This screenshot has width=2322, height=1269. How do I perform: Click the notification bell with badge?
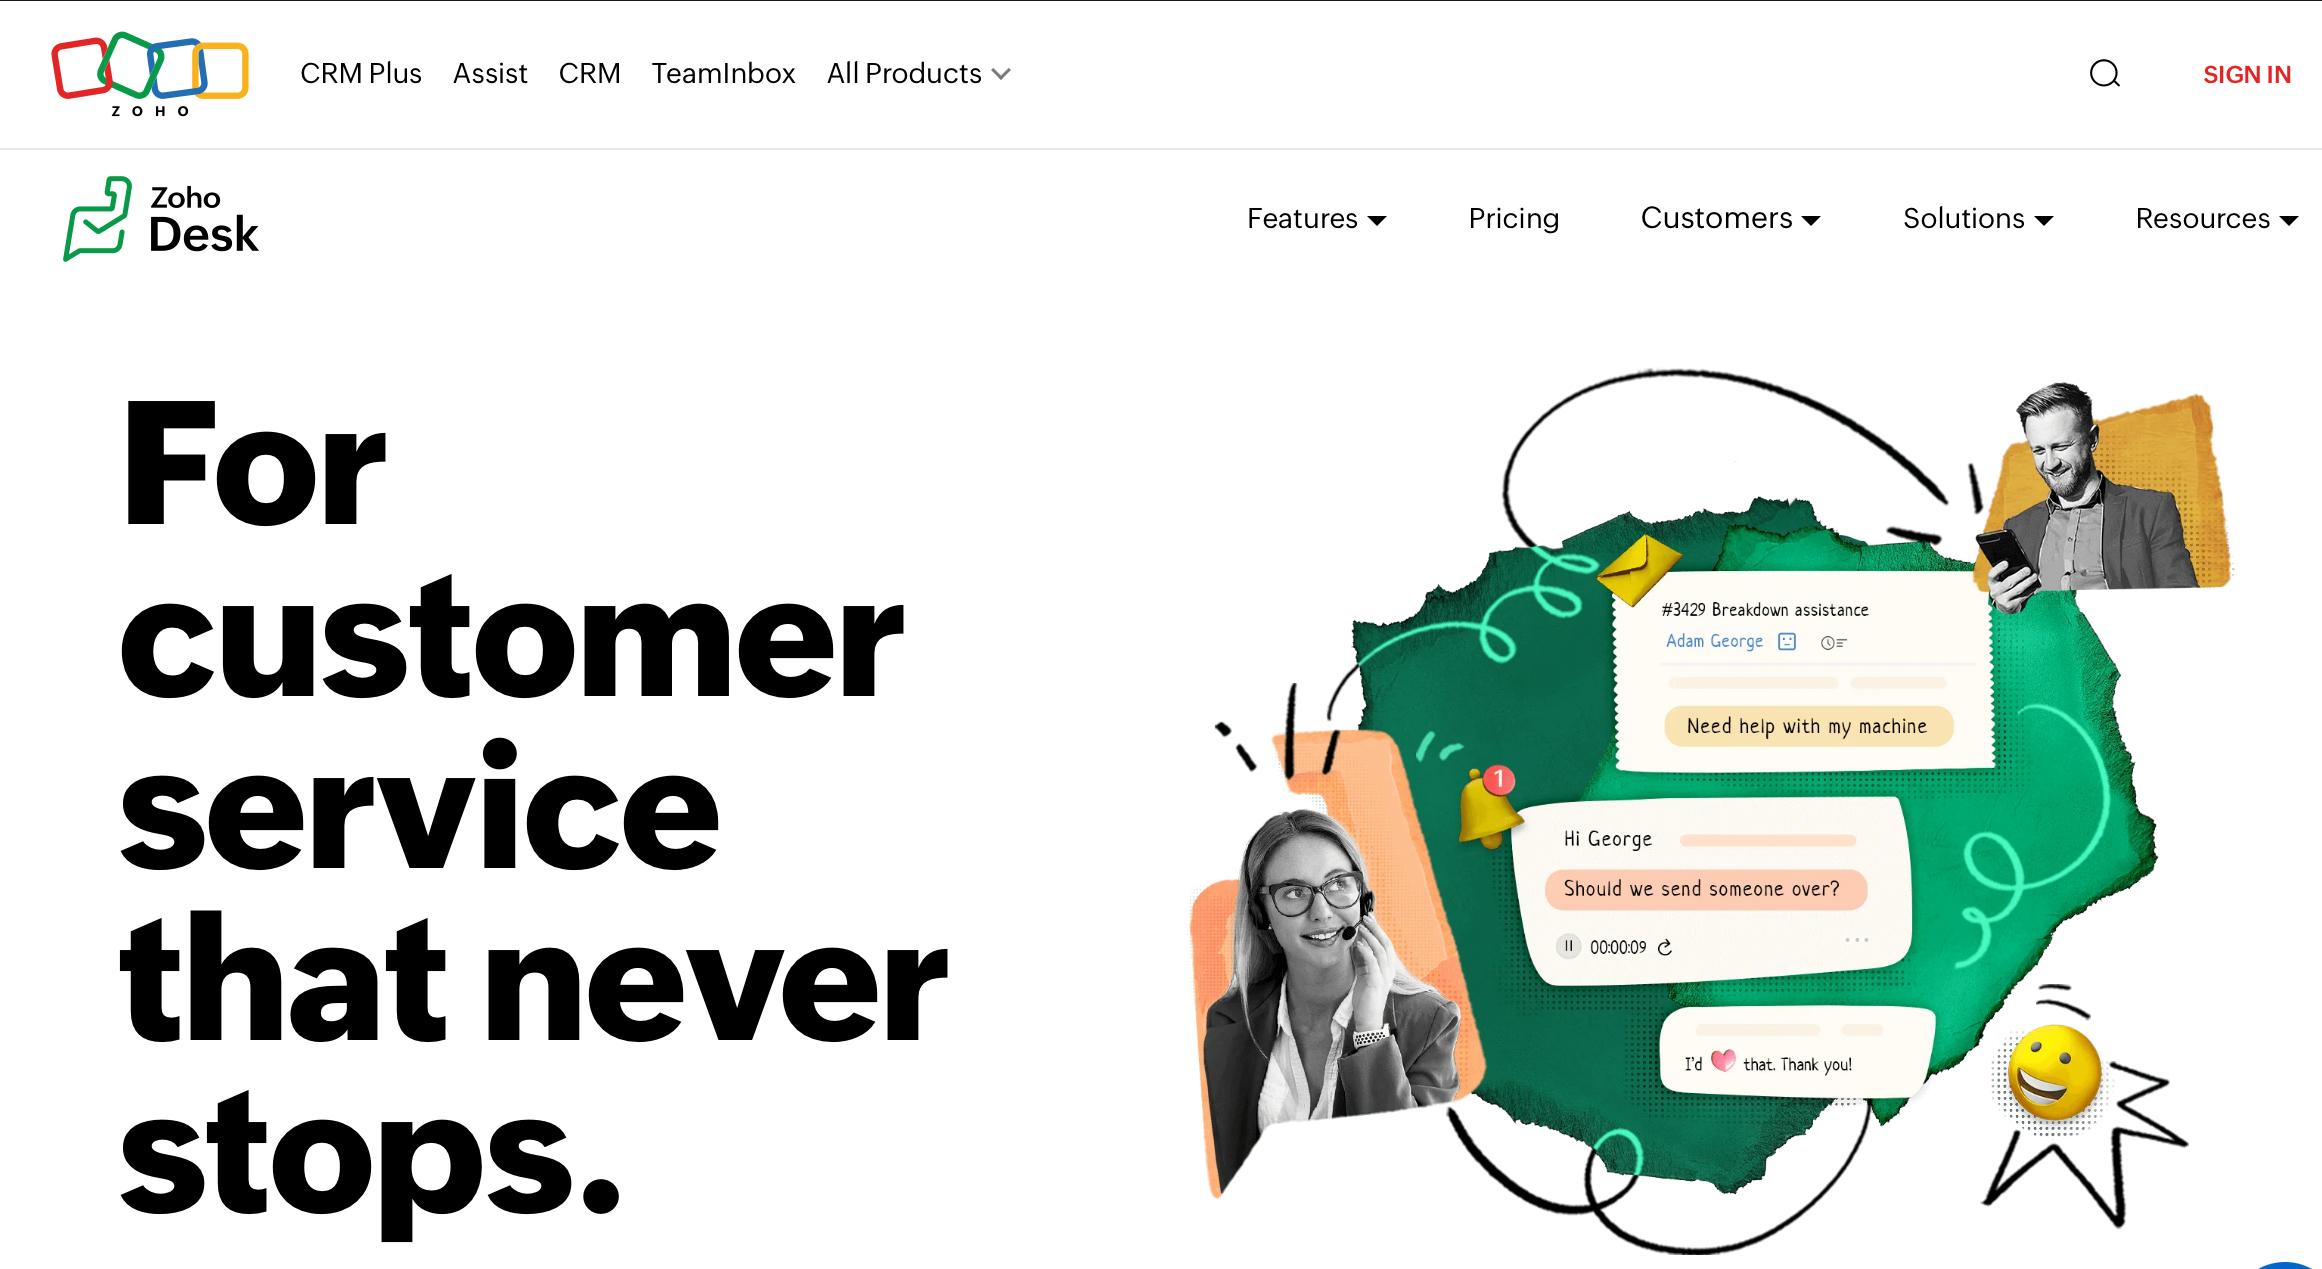tap(1487, 806)
